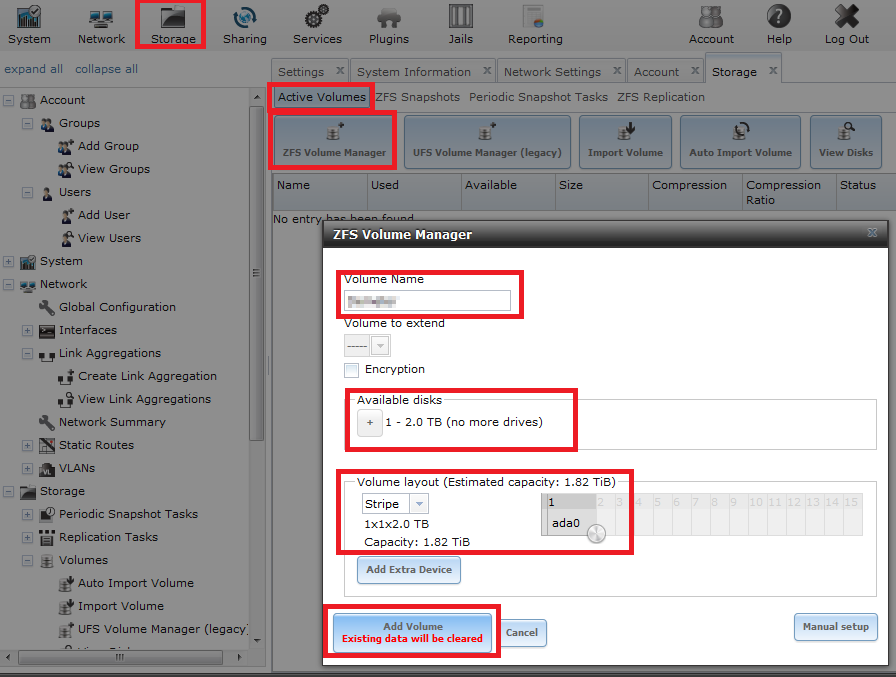Click the Add Volume button
Screen dimensions: 896x677
[x=412, y=632]
